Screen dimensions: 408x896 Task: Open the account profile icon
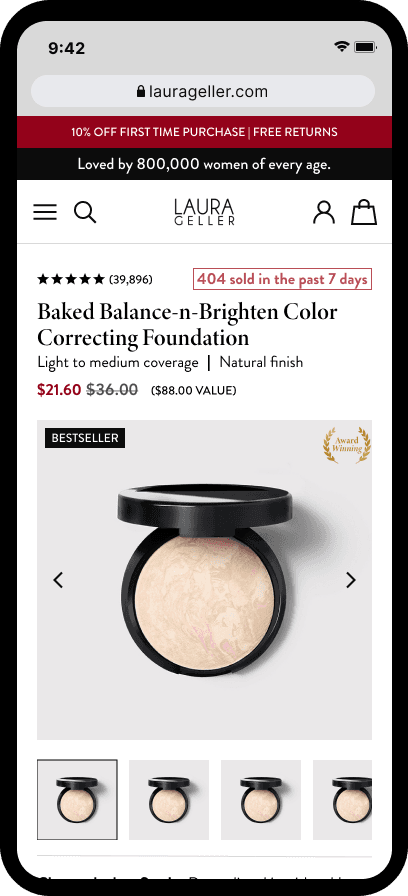[x=324, y=212]
